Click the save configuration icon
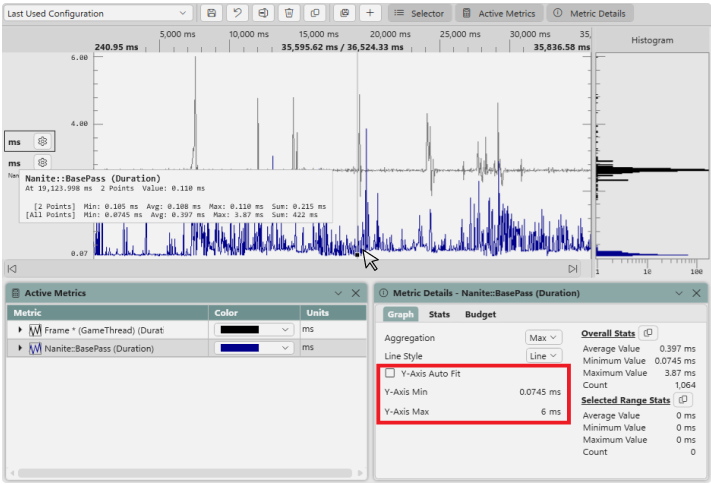Image resolution: width=711 pixels, height=484 pixels. click(211, 13)
